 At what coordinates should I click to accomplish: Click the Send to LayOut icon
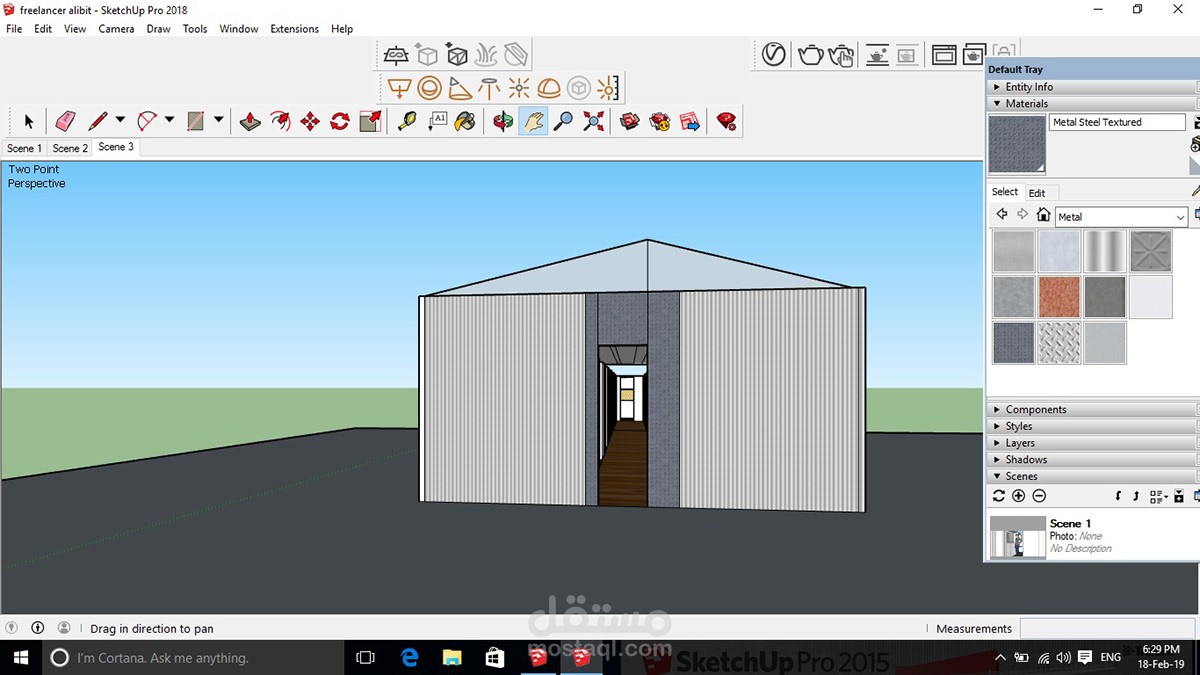click(x=690, y=121)
